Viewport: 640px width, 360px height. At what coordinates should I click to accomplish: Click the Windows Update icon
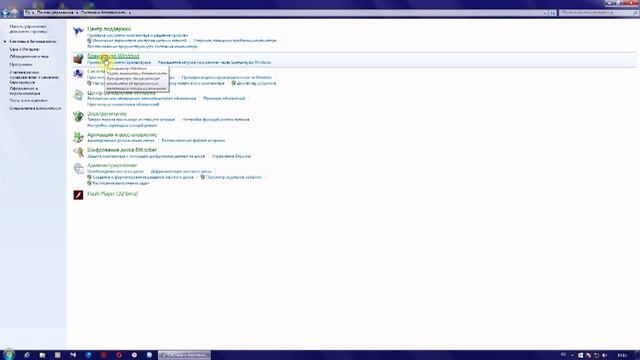point(78,95)
